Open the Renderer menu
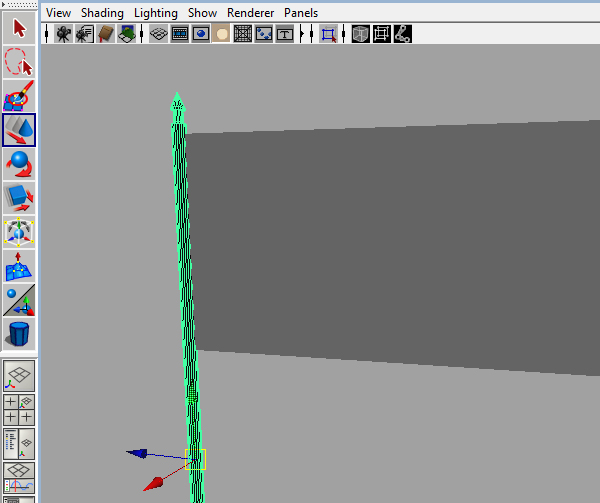The height and width of the screenshot is (503, 600). click(x=251, y=13)
